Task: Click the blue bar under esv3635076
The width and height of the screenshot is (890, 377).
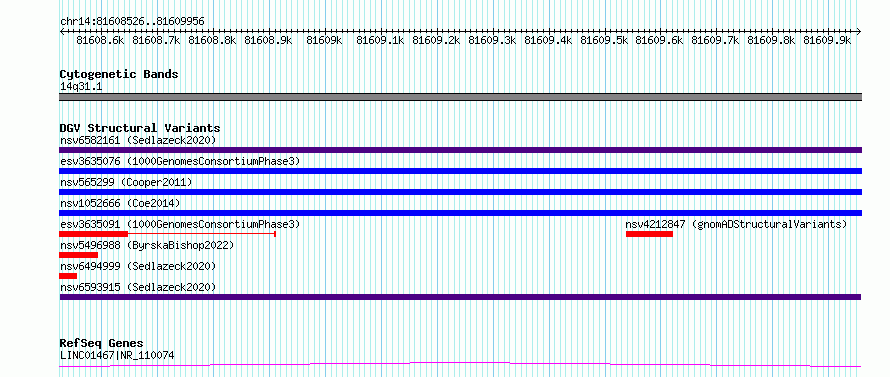Action: coord(460,171)
